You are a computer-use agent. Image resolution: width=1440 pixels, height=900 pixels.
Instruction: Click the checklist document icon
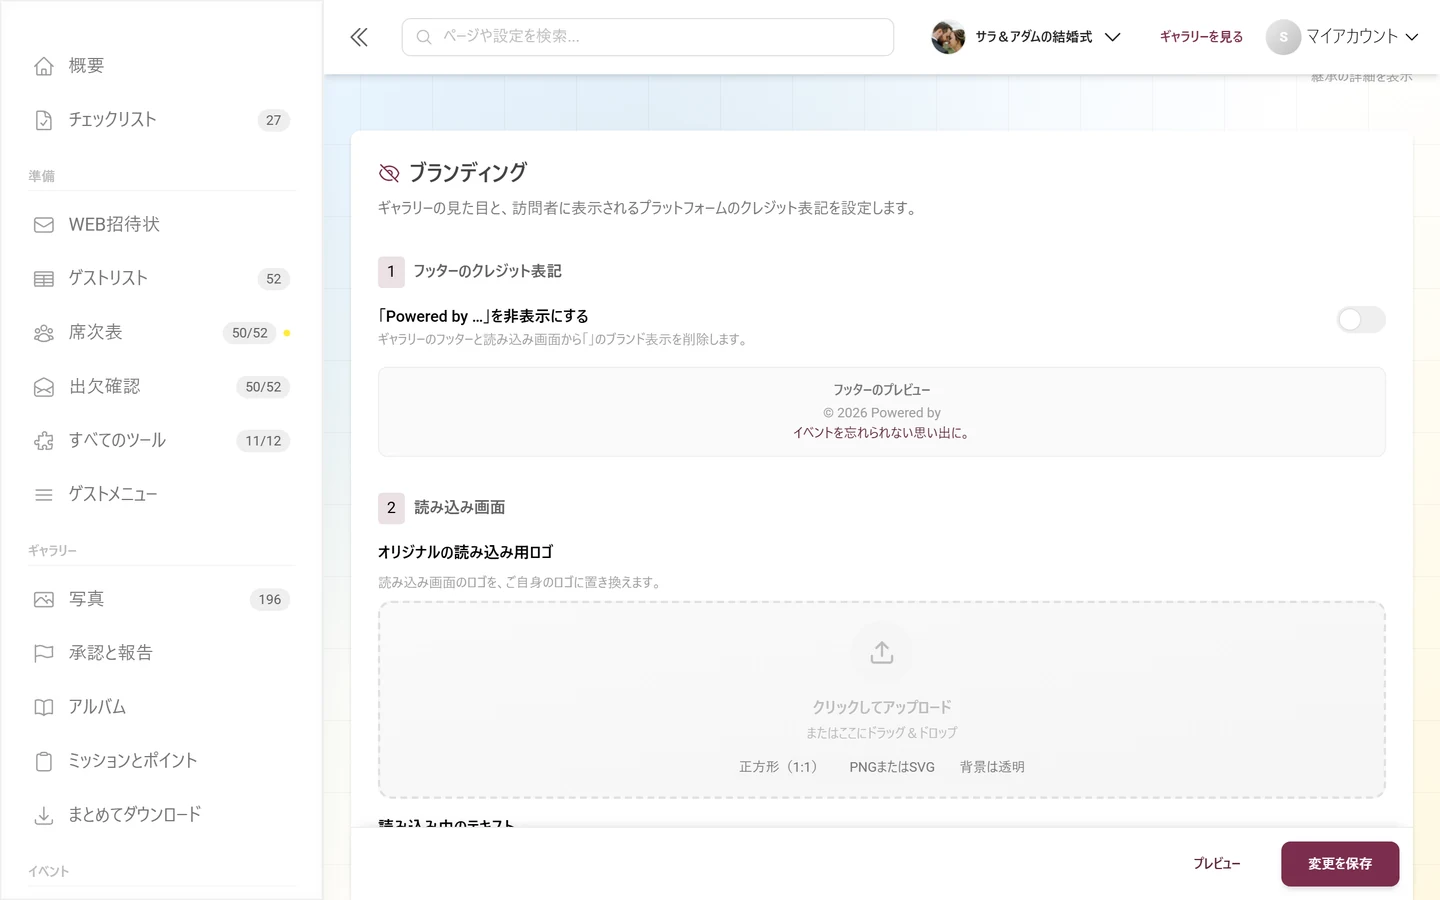click(x=44, y=120)
